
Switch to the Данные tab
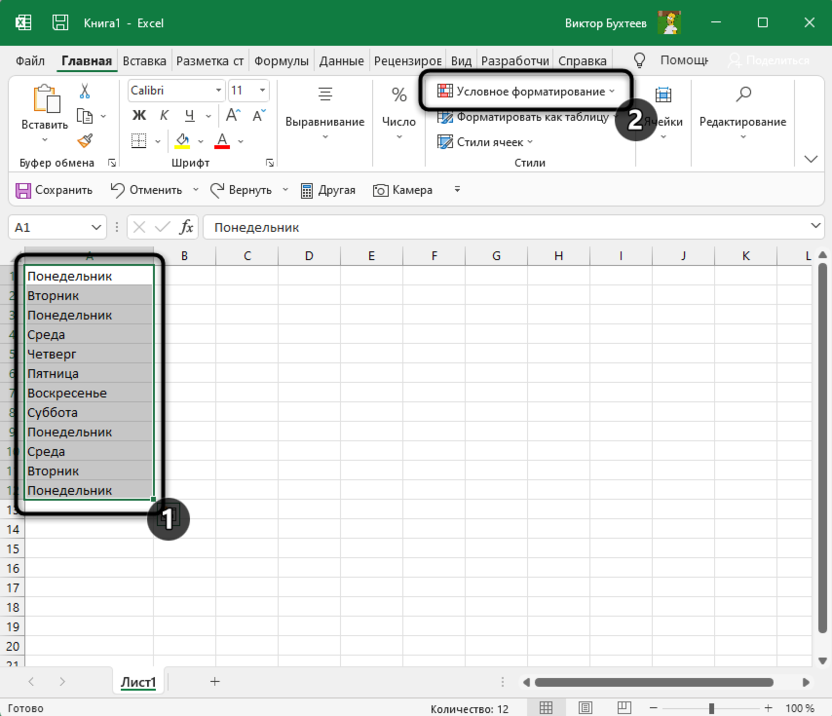[x=341, y=61]
